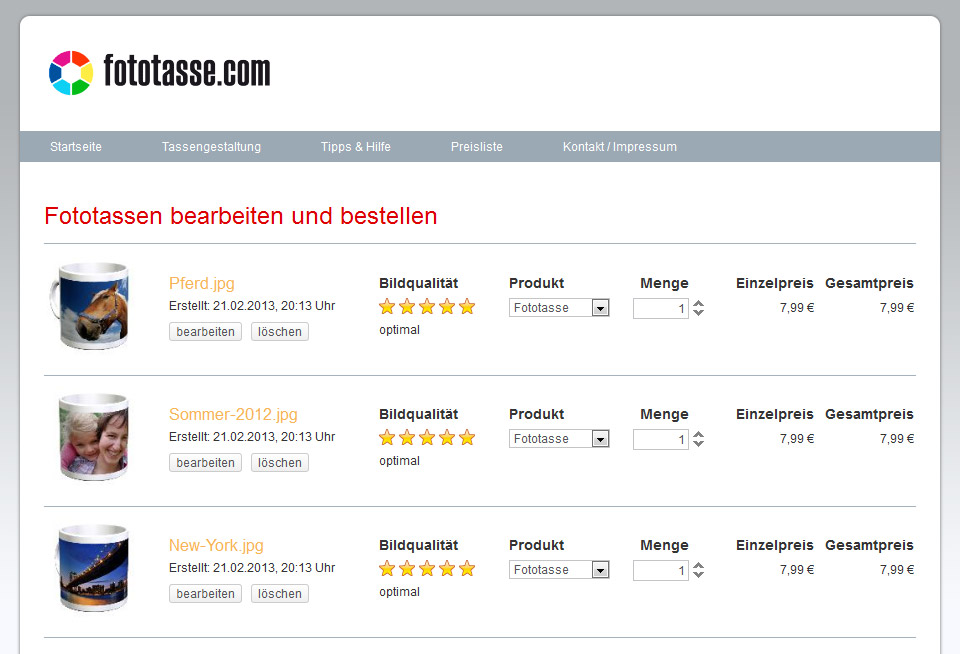The image size is (960, 654).
Task: Click the New-York bridge mug thumbnail
Action: tap(92, 568)
